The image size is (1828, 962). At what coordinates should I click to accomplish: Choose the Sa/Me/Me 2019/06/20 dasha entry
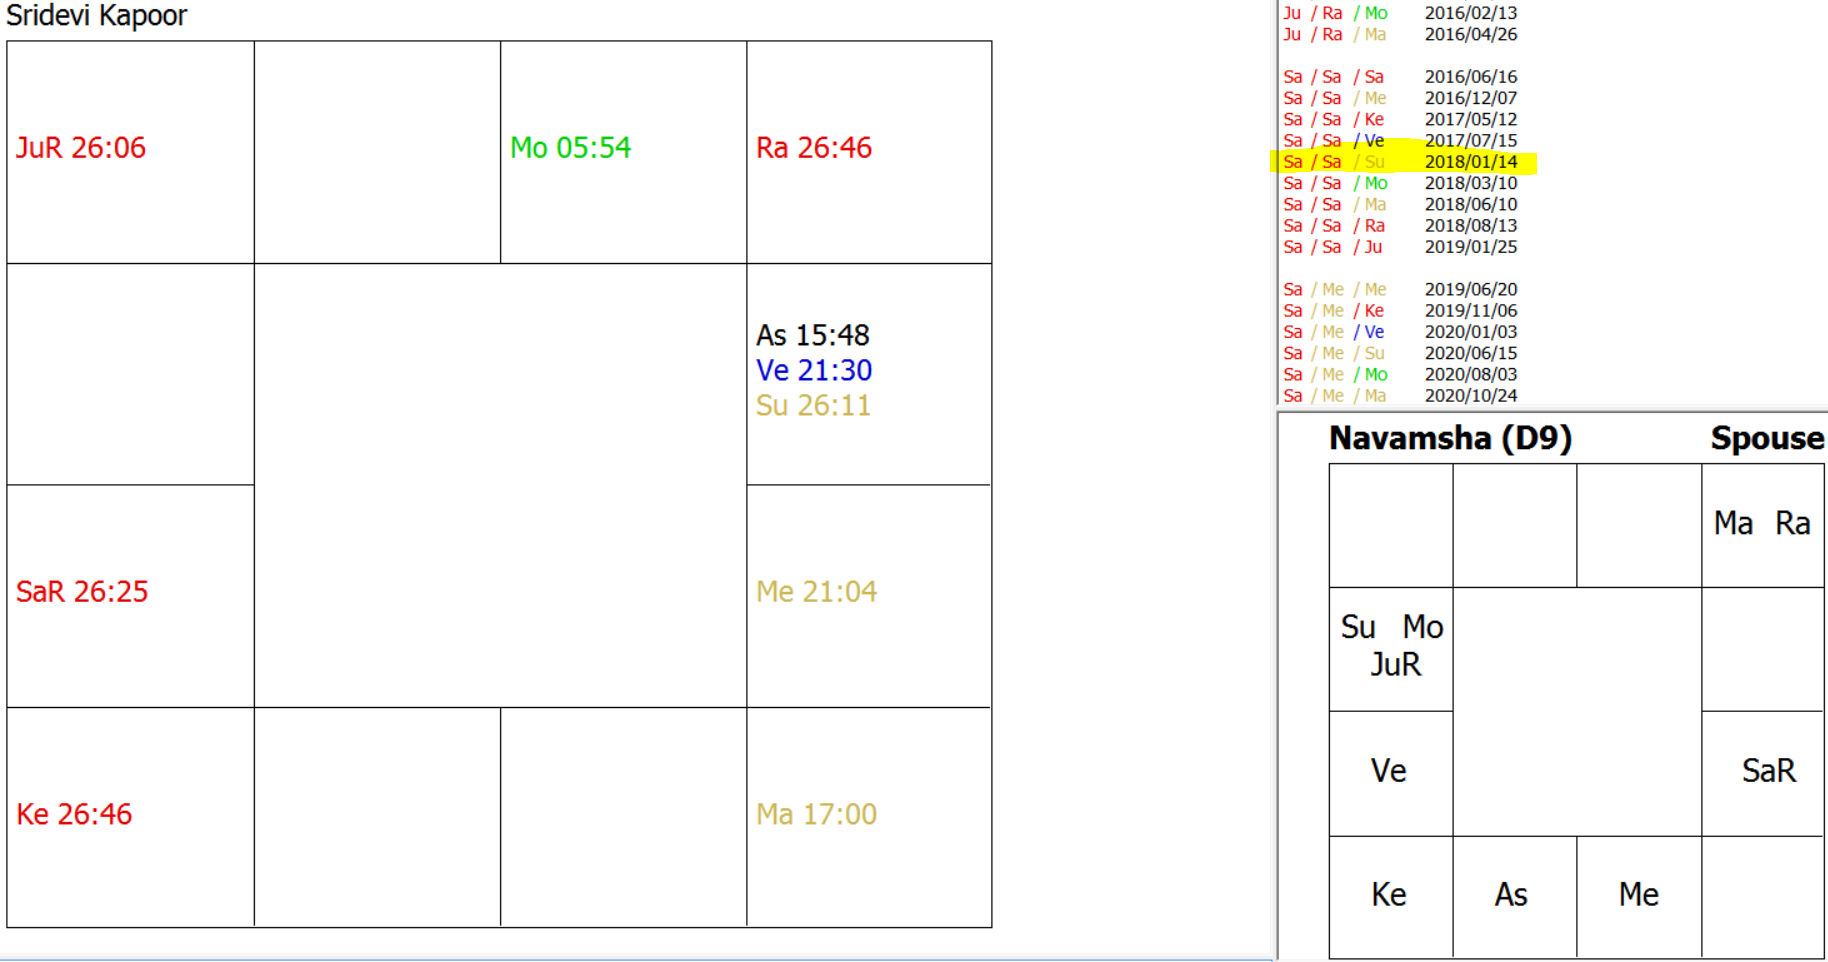point(1400,290)
